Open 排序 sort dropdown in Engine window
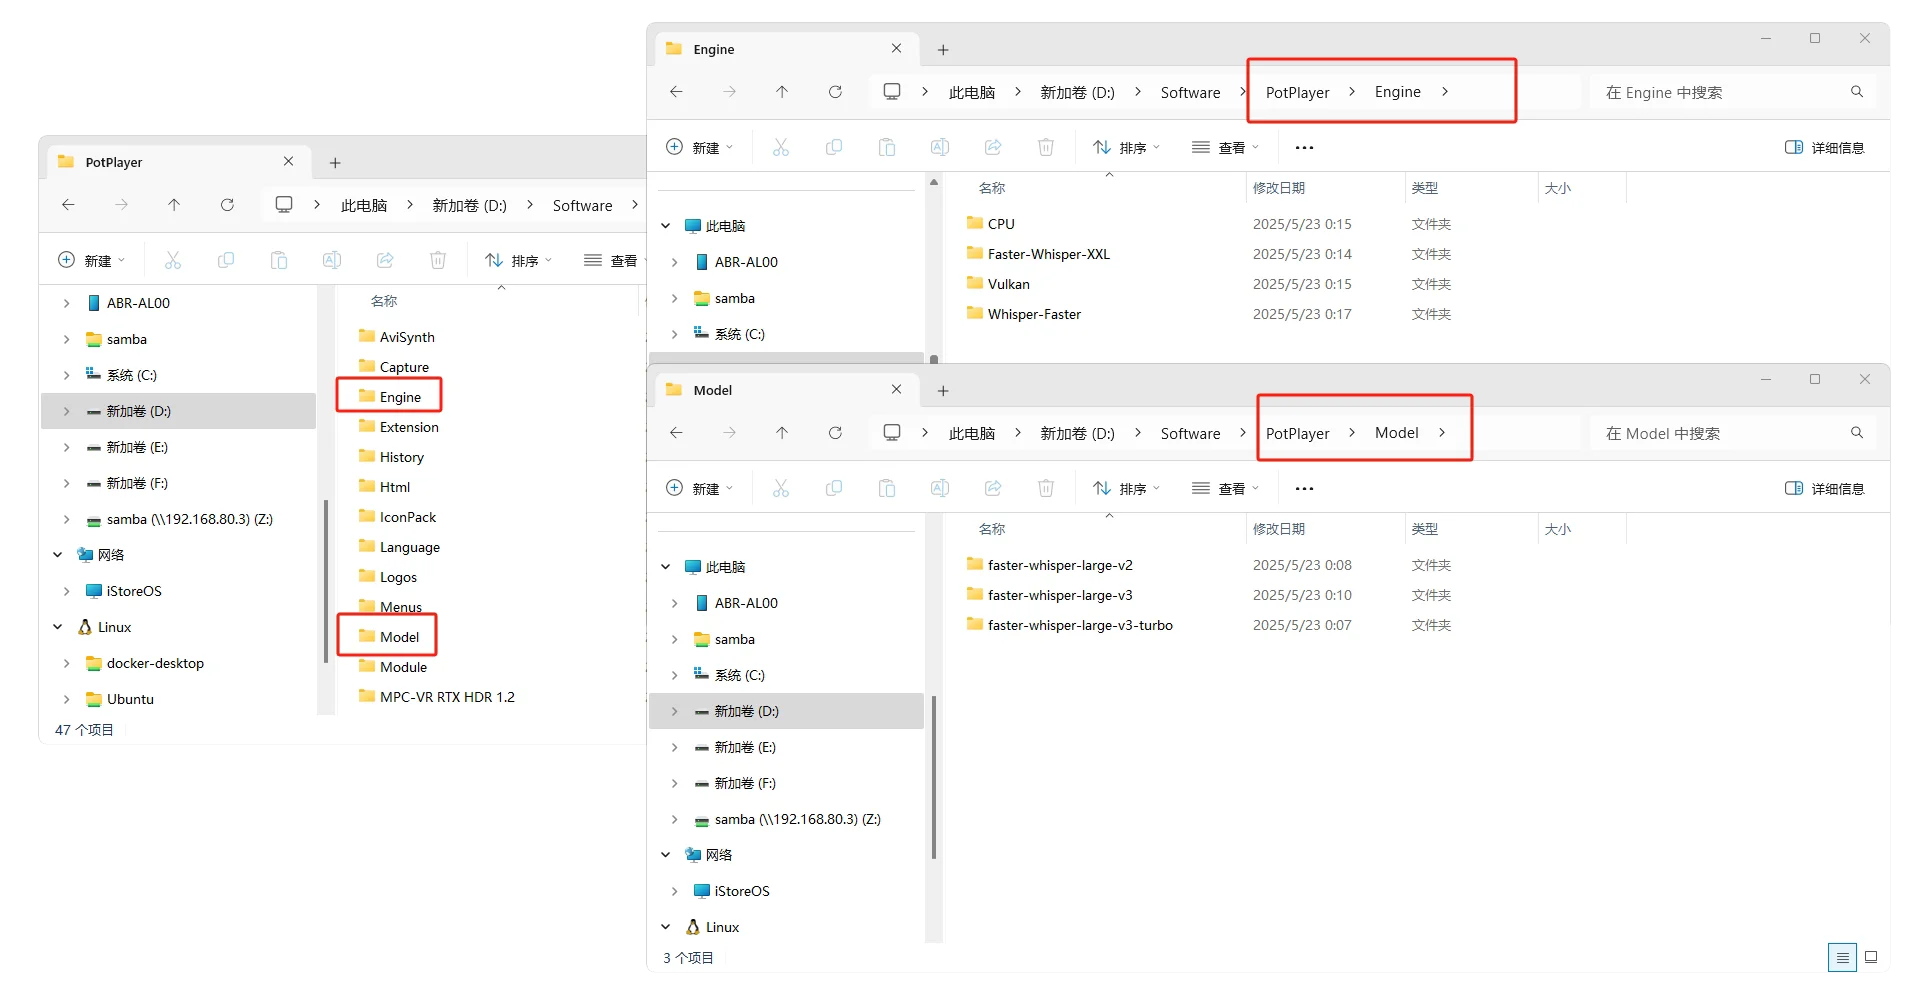The height and width of the screenshot is (1005, 1917). pos(1127,148)
